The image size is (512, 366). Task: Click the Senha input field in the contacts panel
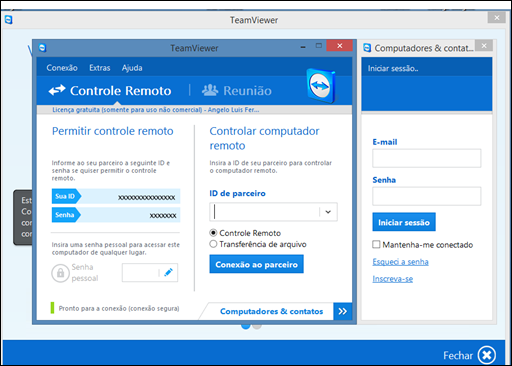426,196
